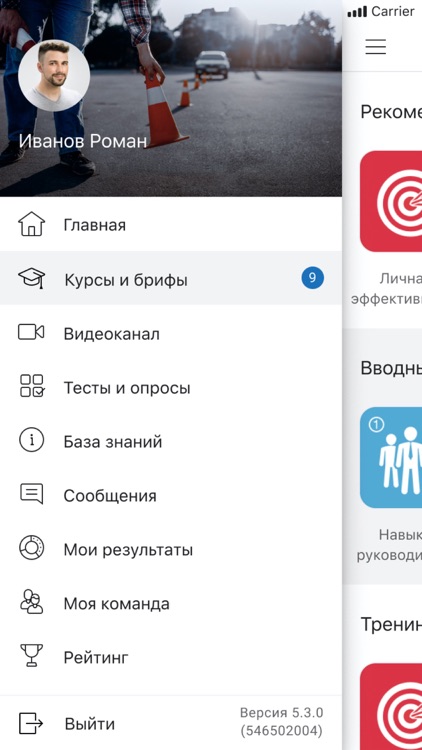
Task: Open Сообщения
Action: pyautogui.click(x=171, y=495)
